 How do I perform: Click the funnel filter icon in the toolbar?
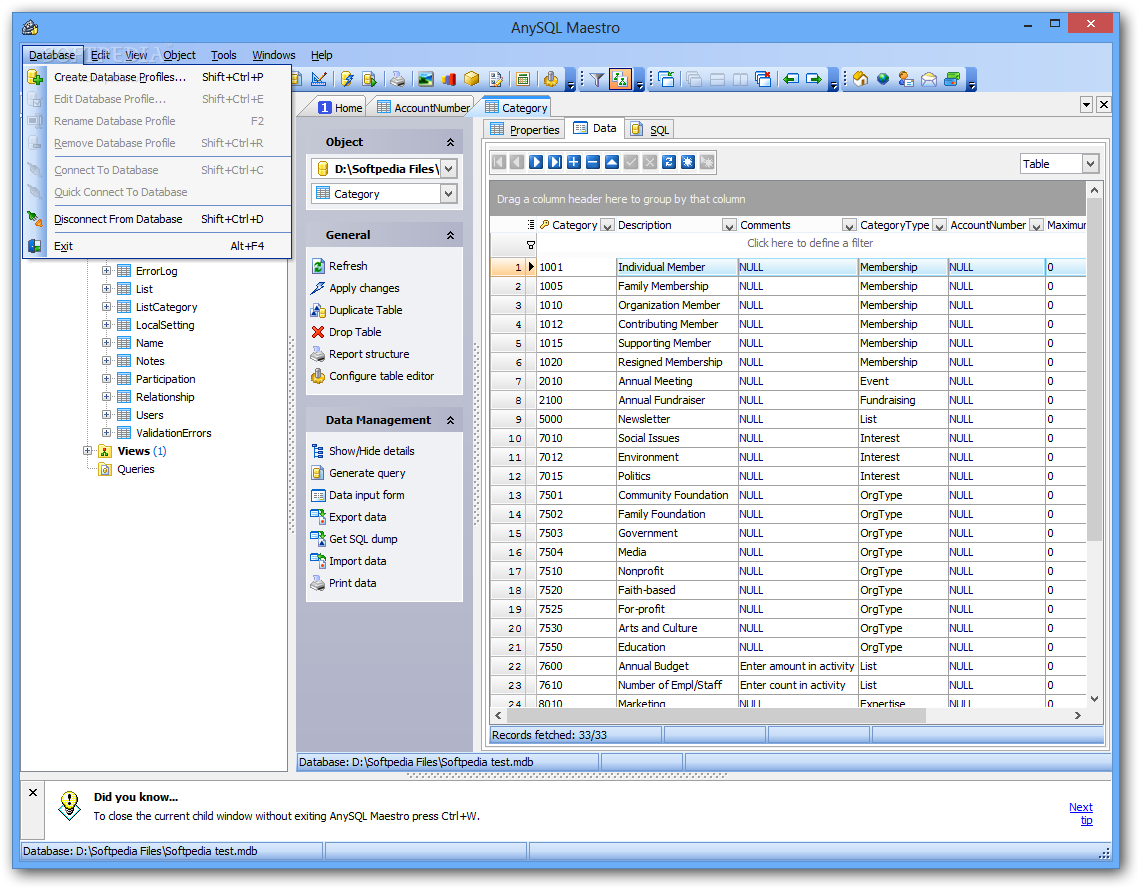(x=597, y=79)
